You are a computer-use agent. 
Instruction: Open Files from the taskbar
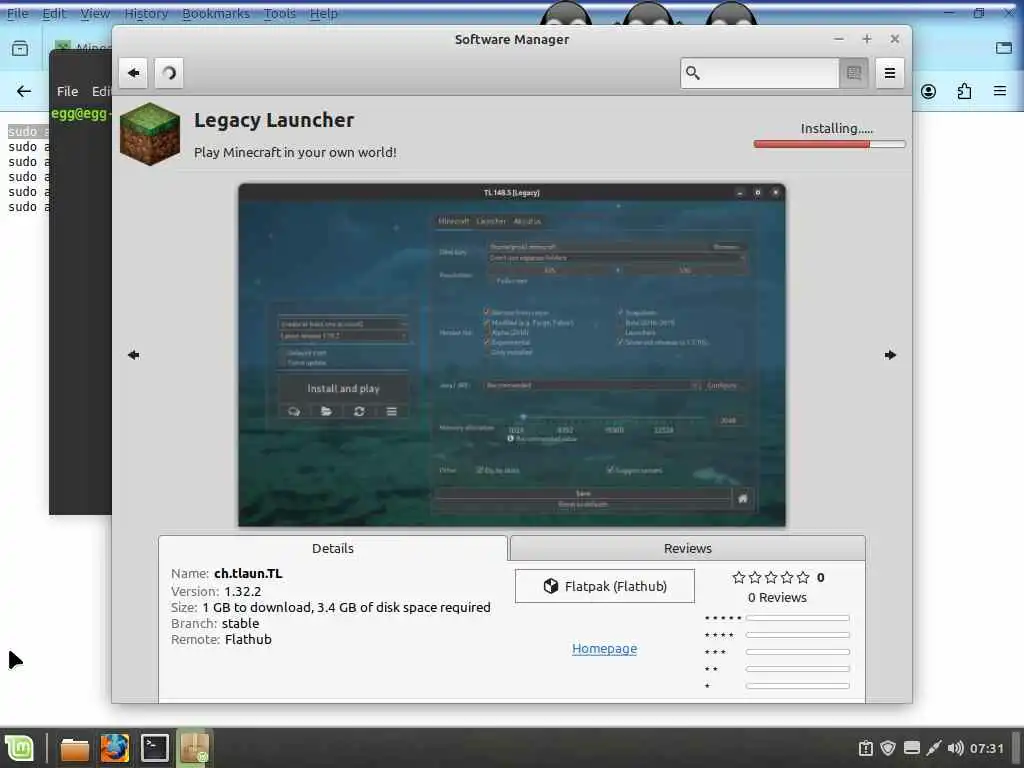pos(74,748)
